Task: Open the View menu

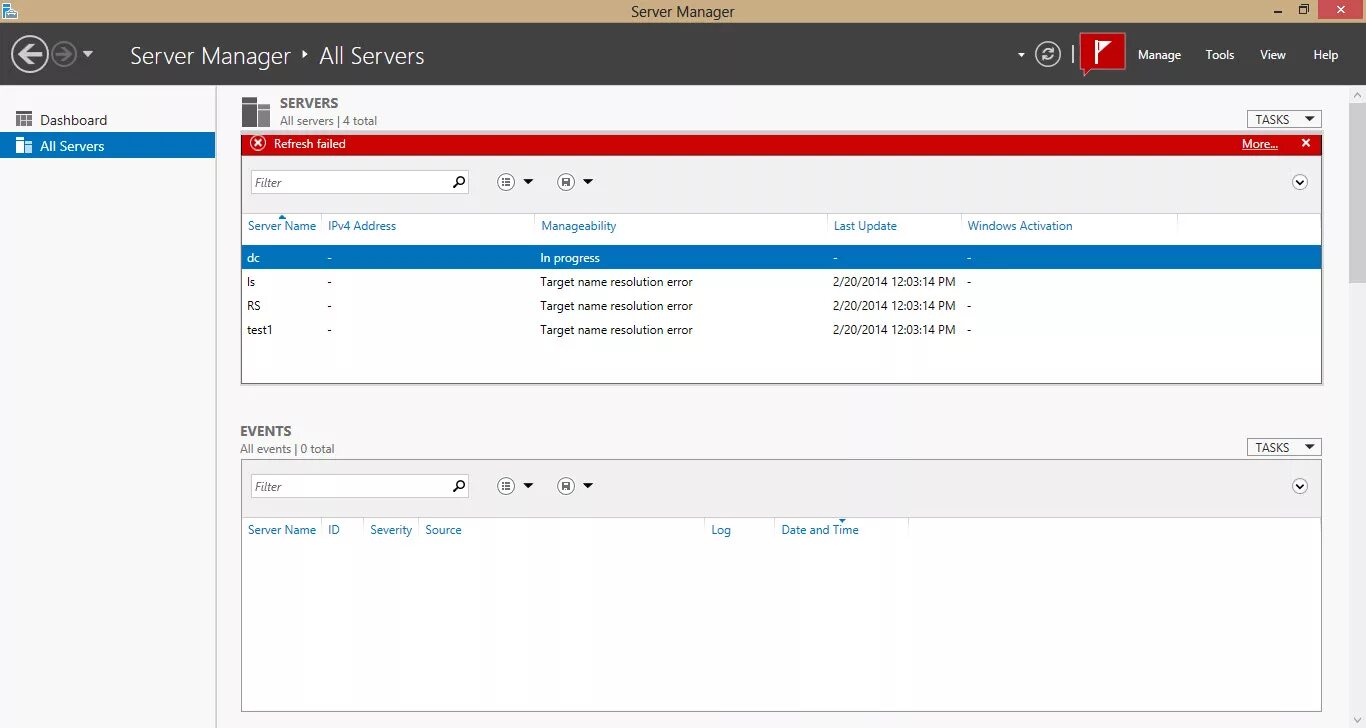Action: tap(1273, 55)
